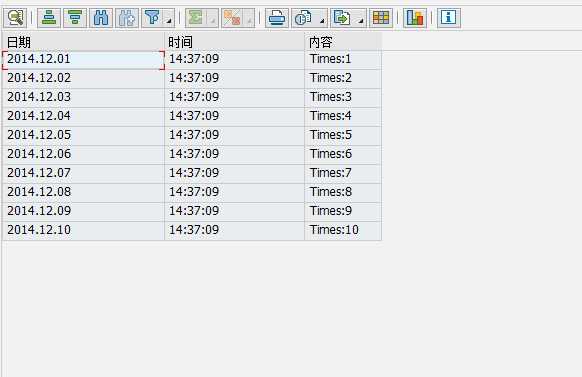Sort the grid in descending order
Image resolution: width=582 pixels, height=377 pixels.
point(75,18)
